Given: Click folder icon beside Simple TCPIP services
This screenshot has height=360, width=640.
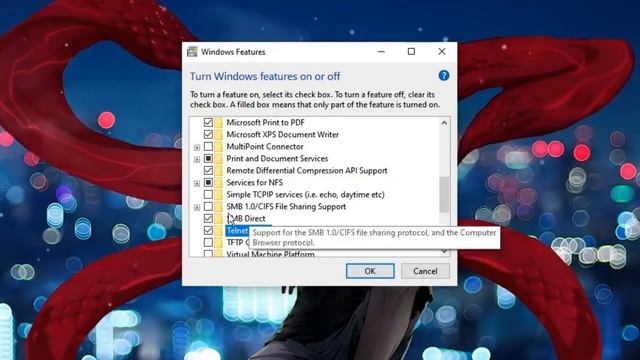Looking at the screenshot, I should tap(219, 194).
